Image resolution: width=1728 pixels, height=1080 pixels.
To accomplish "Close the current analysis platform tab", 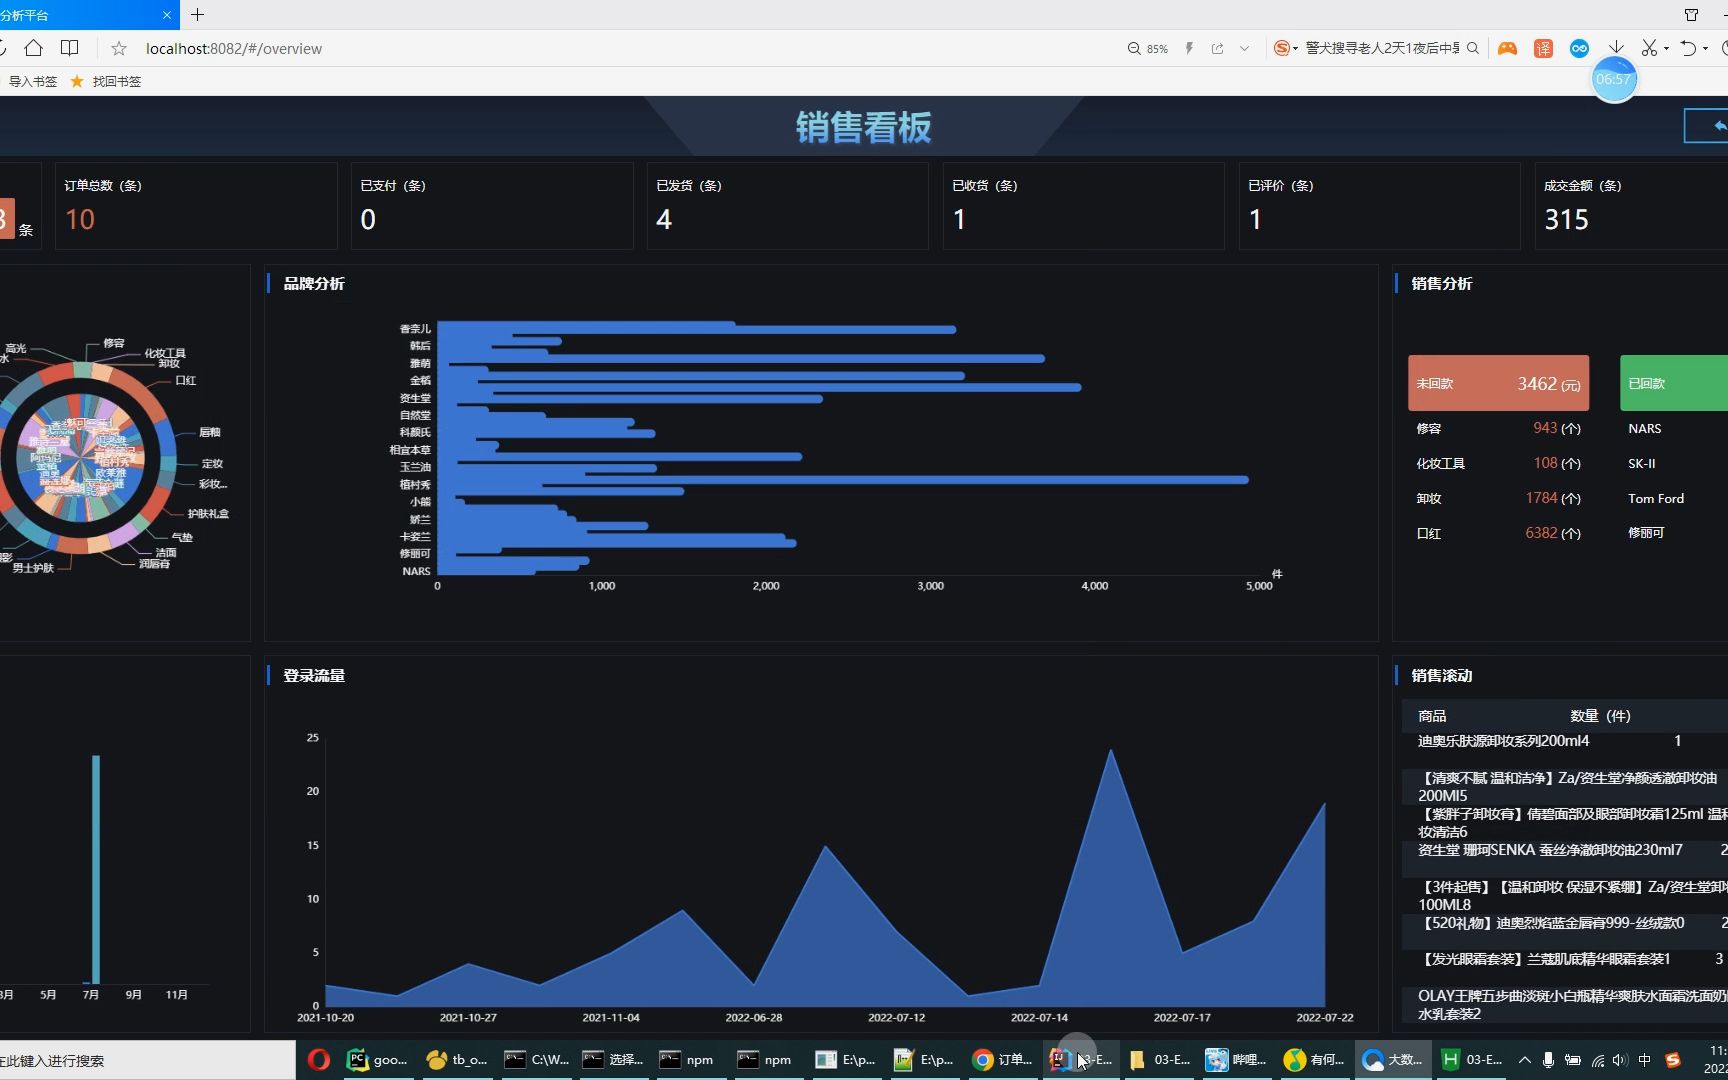I will pyautogui.click(x=166, y=15).
